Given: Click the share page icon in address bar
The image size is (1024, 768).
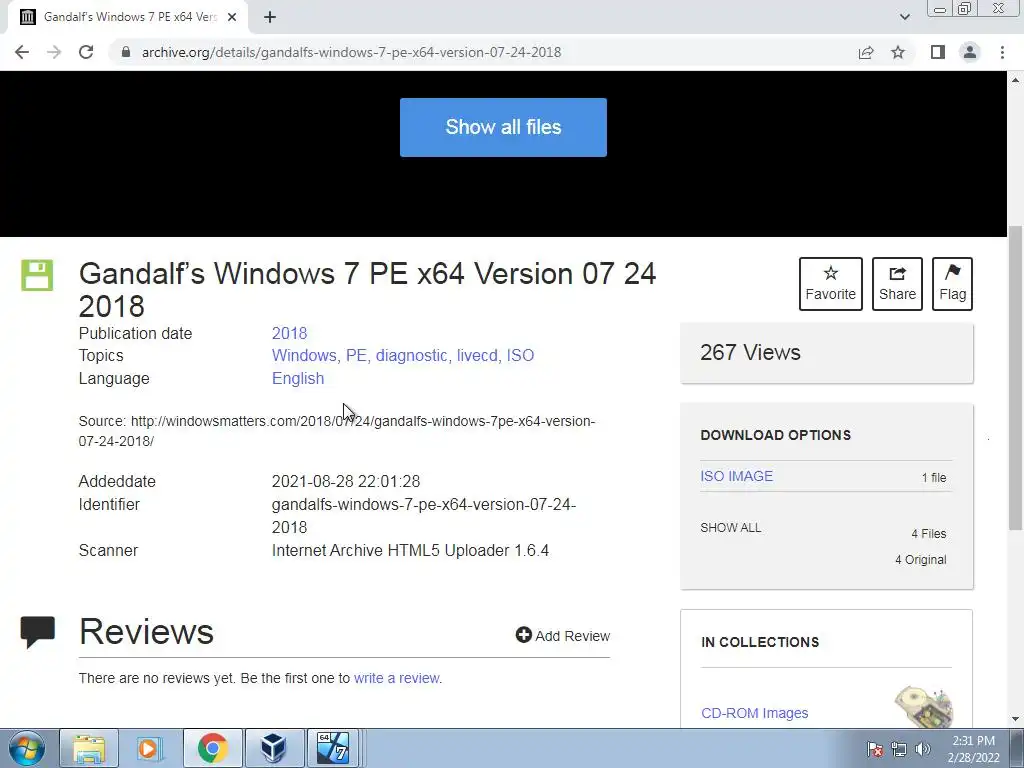Looking at the screenshot, I should coord(866,52).
